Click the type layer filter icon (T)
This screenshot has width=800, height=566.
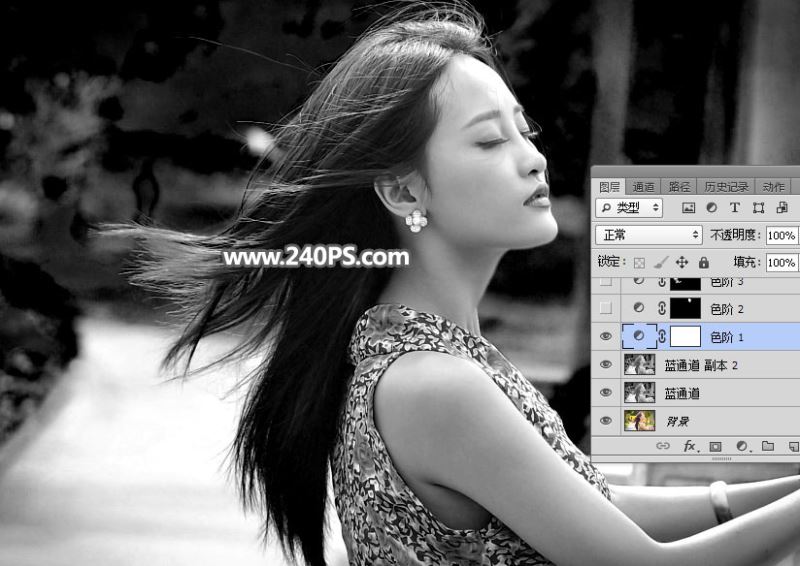[735, 208]
